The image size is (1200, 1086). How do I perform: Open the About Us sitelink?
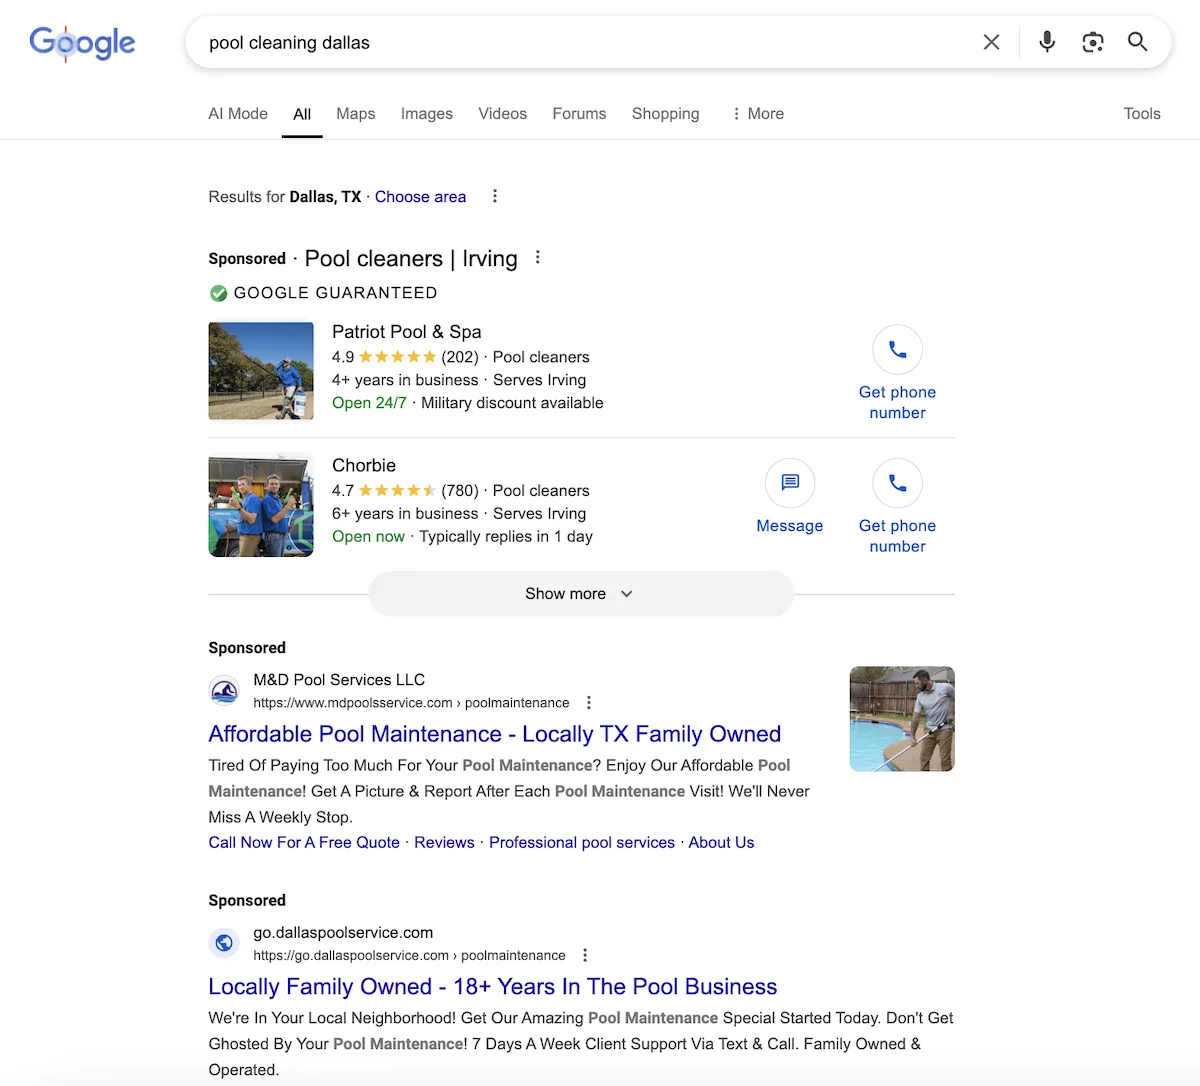click(721, 843)
